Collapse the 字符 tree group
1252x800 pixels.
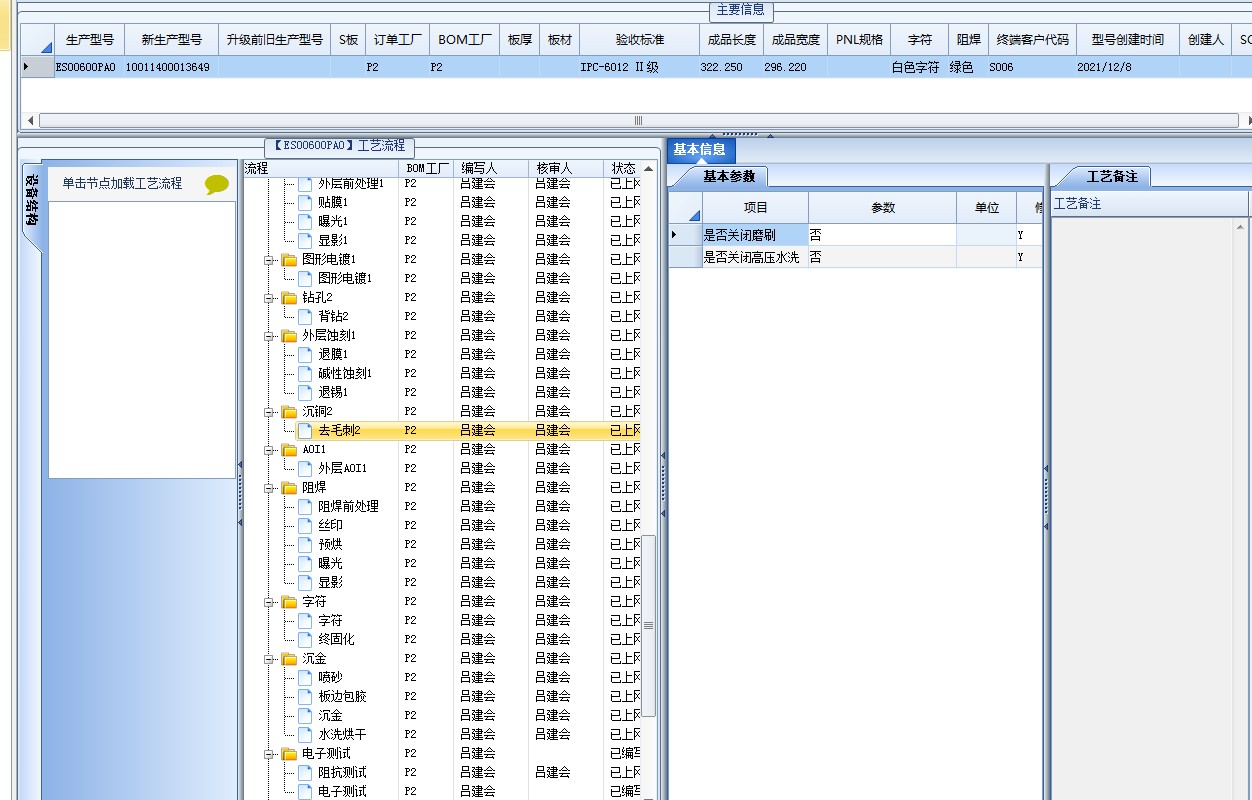click(269, 602)
